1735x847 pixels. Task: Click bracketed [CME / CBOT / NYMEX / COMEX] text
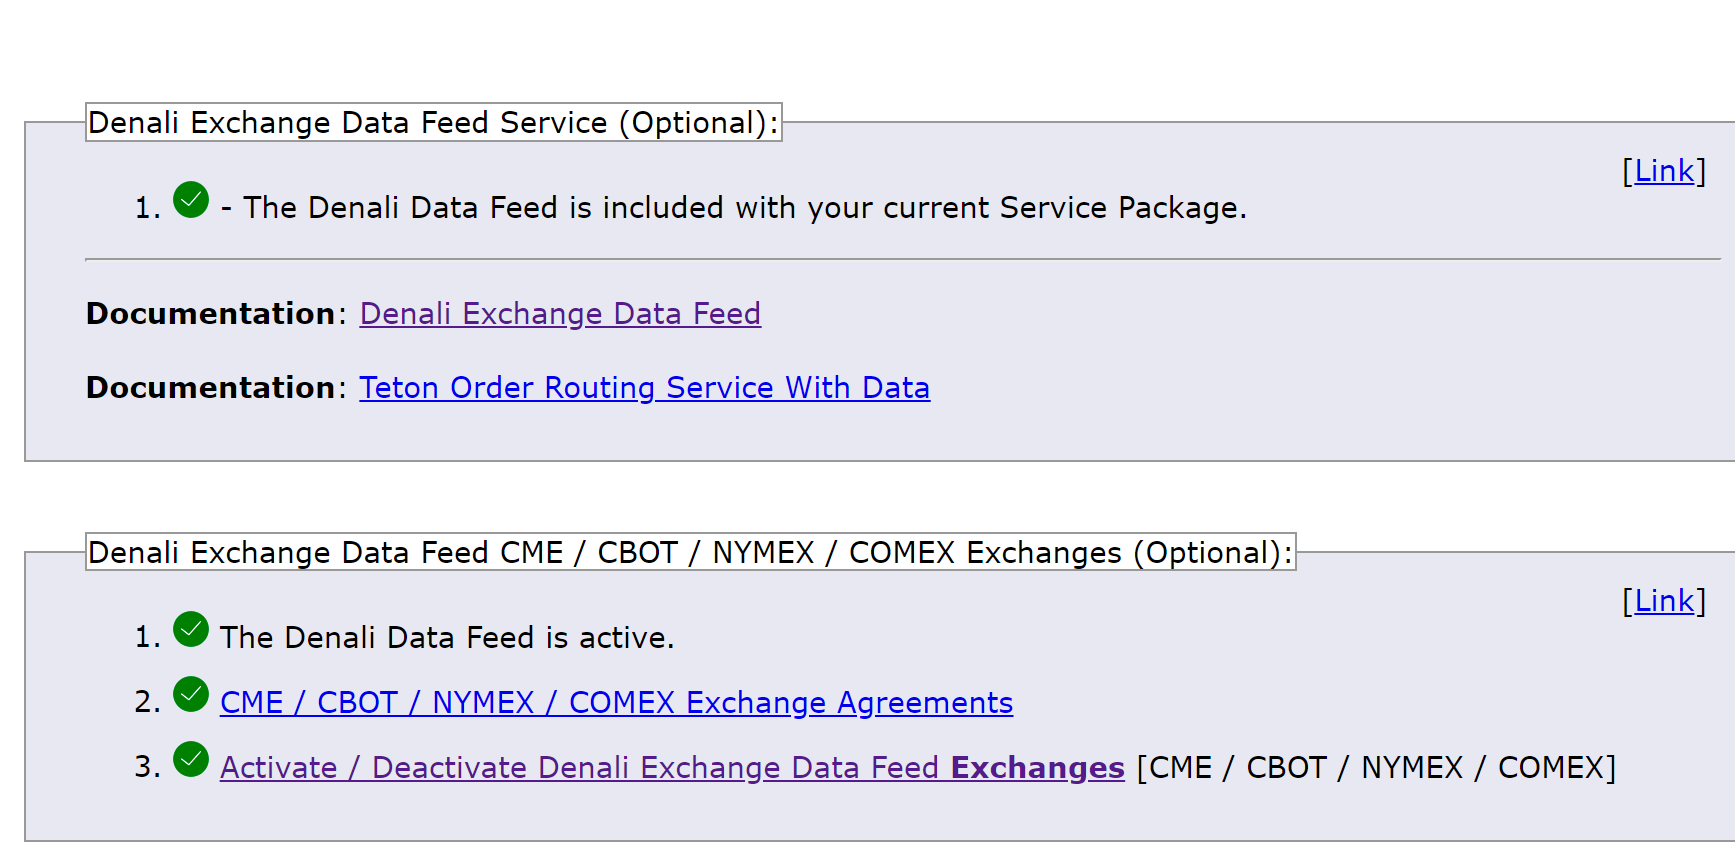(x=1376, y=768)
